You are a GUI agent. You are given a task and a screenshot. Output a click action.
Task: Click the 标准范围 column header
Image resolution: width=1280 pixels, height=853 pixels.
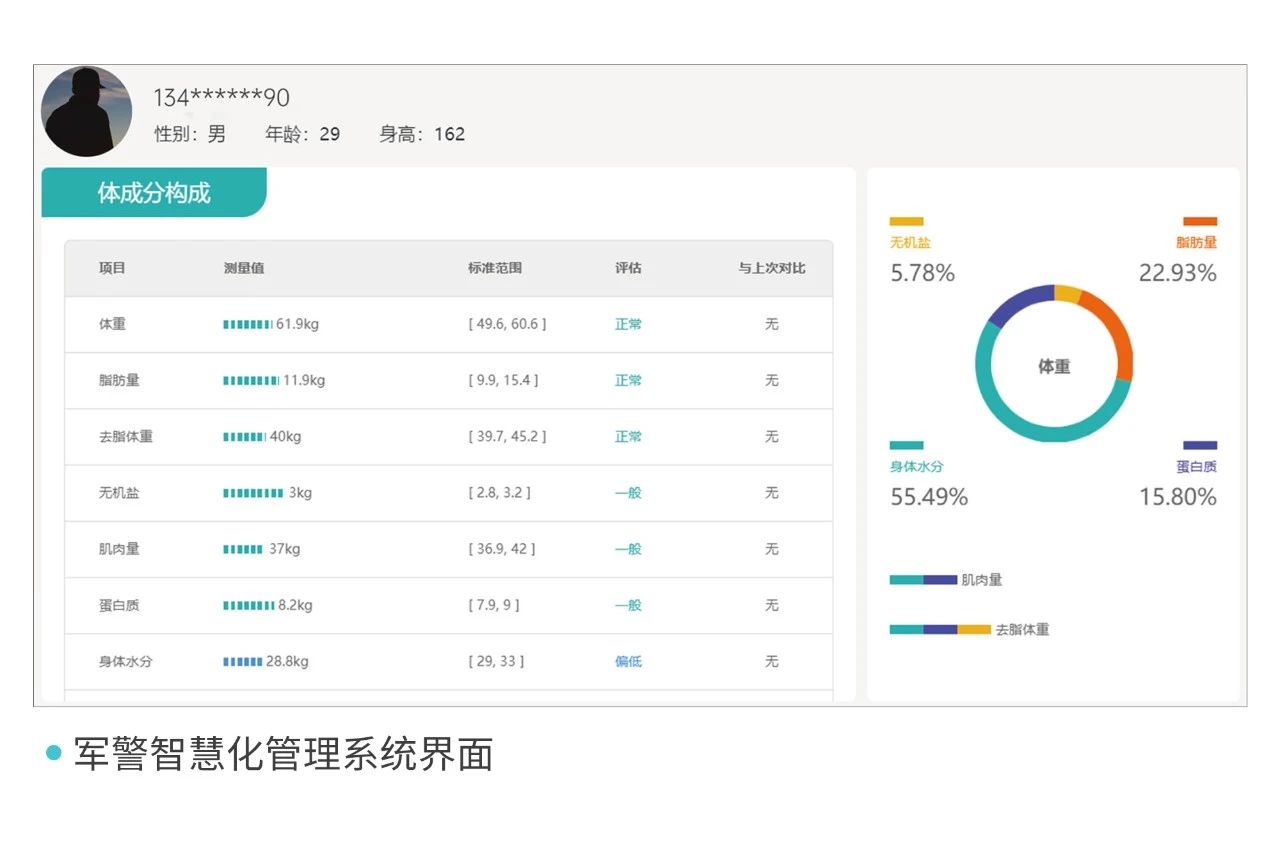[x=495, y=268]
